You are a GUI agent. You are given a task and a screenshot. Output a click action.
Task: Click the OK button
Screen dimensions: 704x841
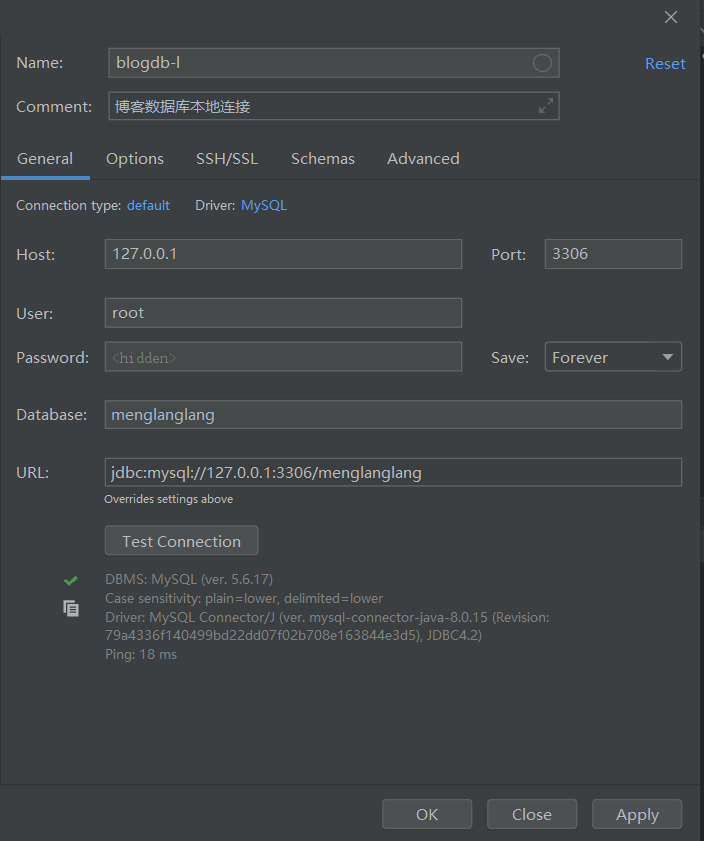coord(427,814)
